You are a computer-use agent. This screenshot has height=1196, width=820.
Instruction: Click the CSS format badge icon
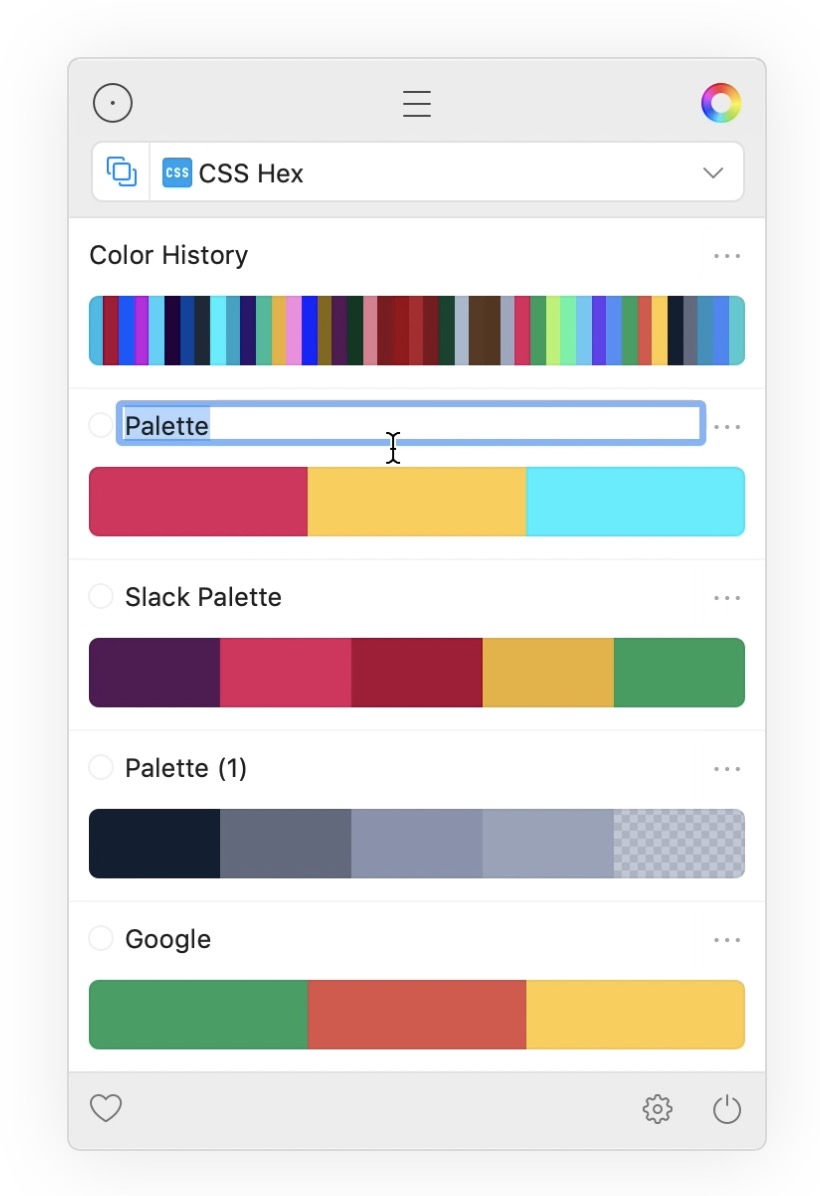click(177, 172)
